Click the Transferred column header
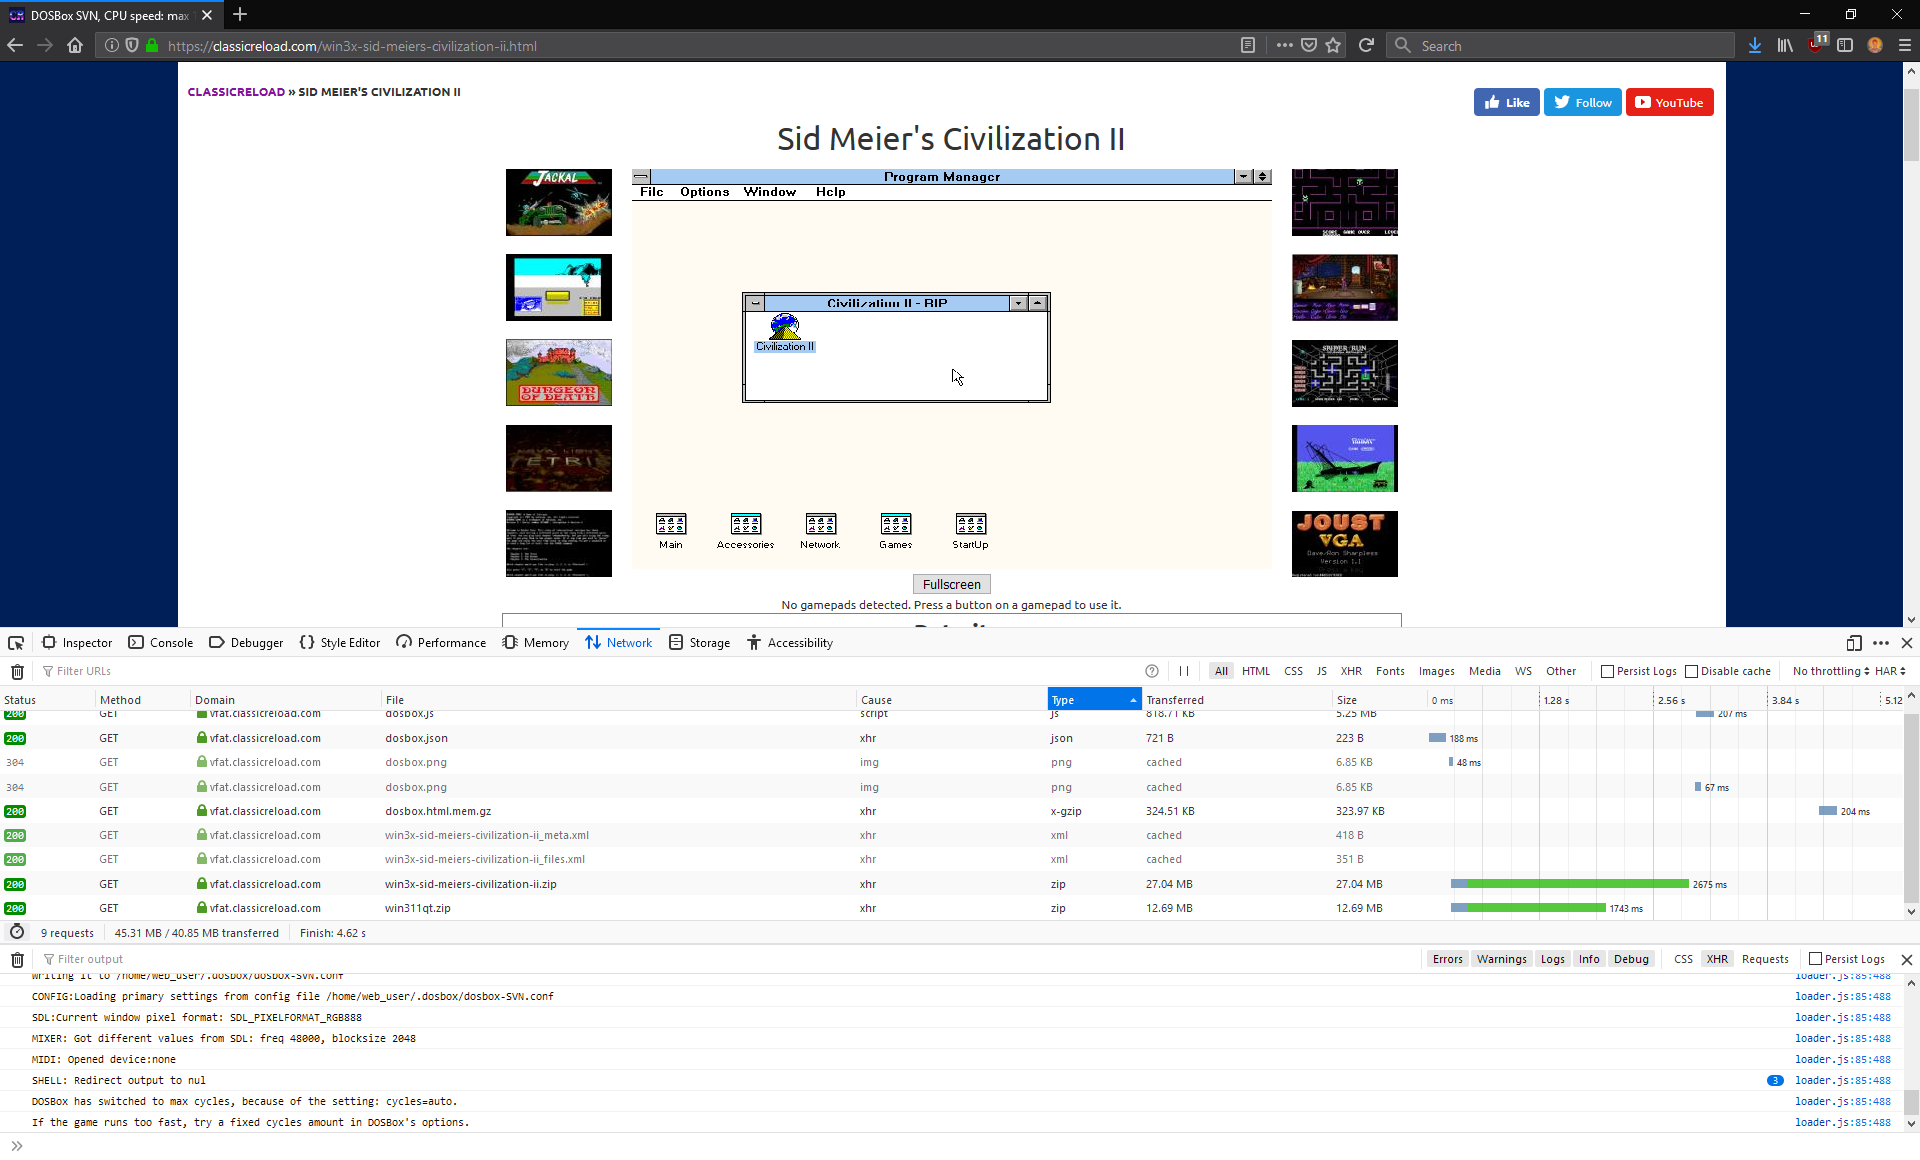This screenshot has width=1920, height=1160. coord(1236,700)
